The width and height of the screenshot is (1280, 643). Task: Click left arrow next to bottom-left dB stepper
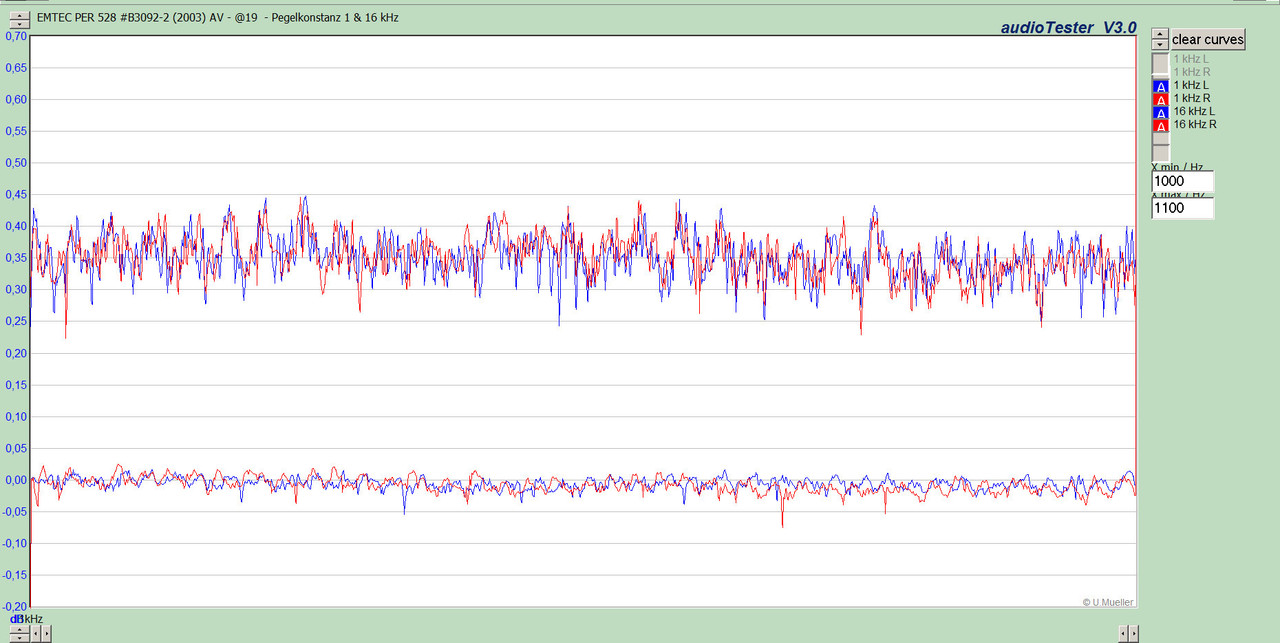pos(36,634)
